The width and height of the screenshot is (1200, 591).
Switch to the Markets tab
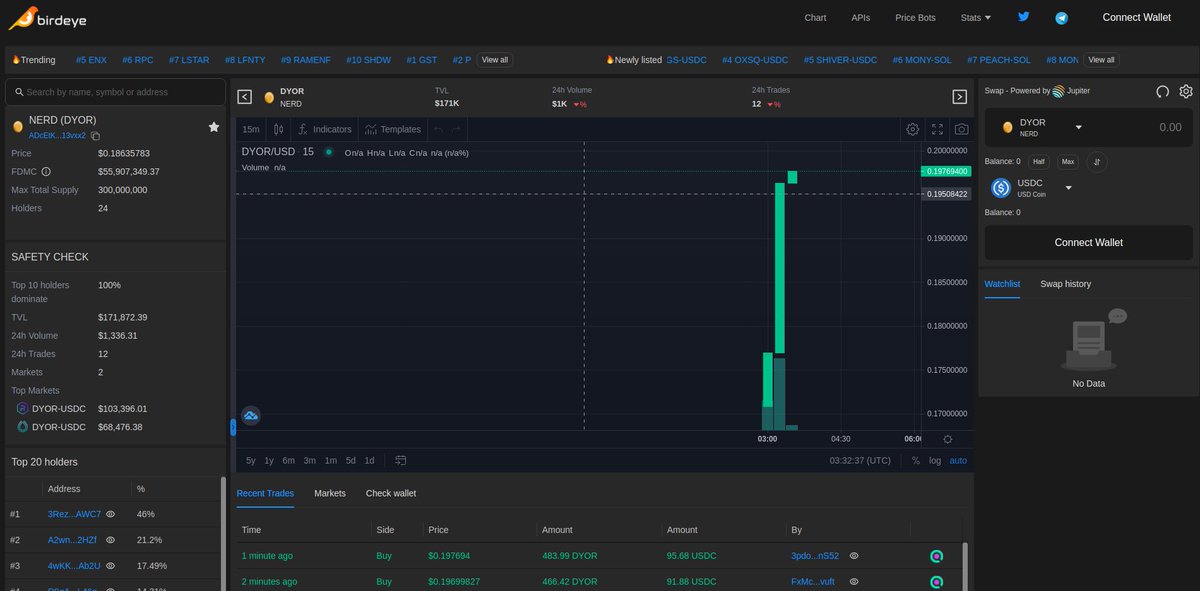tap(330, 493)
